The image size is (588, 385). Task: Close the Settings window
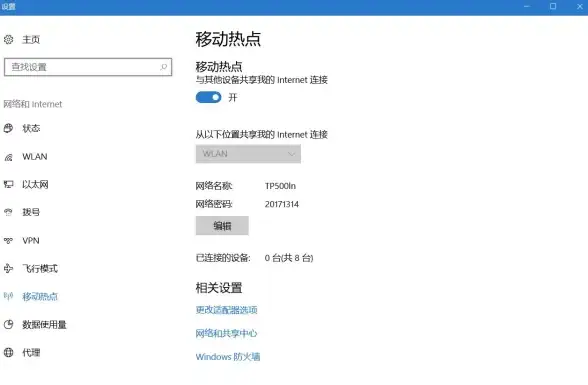click(x=579, y=6)
